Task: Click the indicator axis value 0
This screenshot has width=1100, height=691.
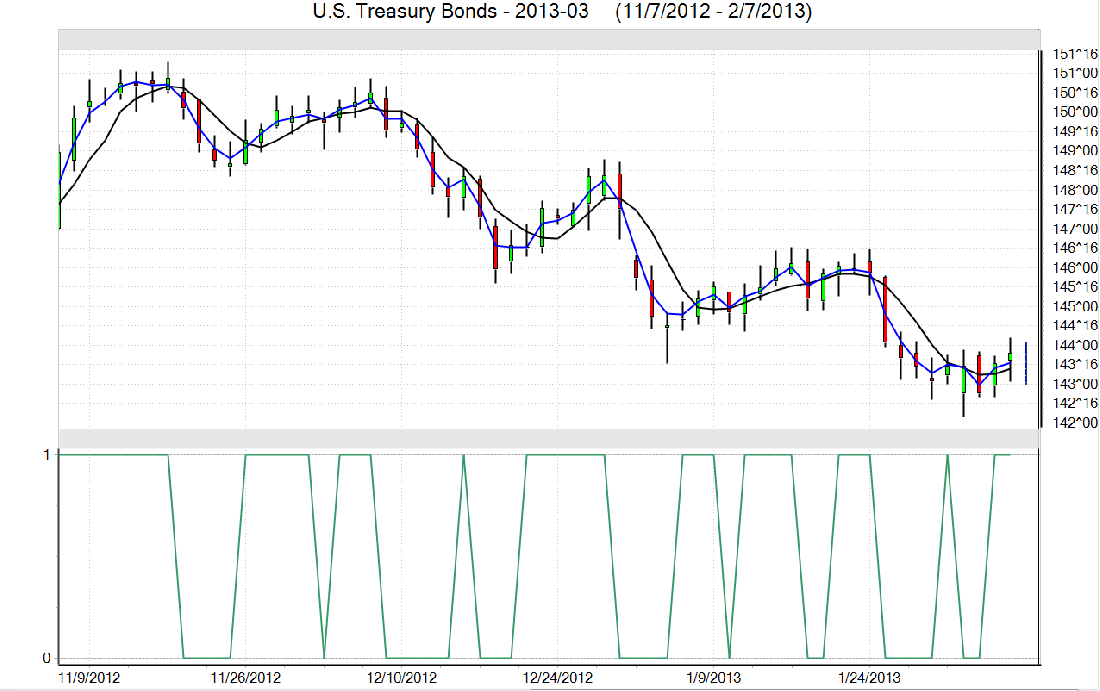Action: pyautogui.click(x=46, y=658)
